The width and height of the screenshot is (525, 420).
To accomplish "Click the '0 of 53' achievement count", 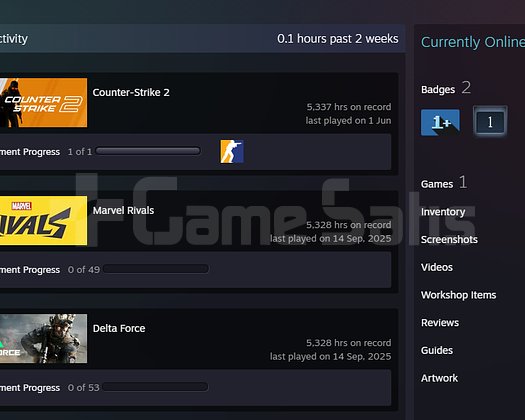I will click(84, 388).
